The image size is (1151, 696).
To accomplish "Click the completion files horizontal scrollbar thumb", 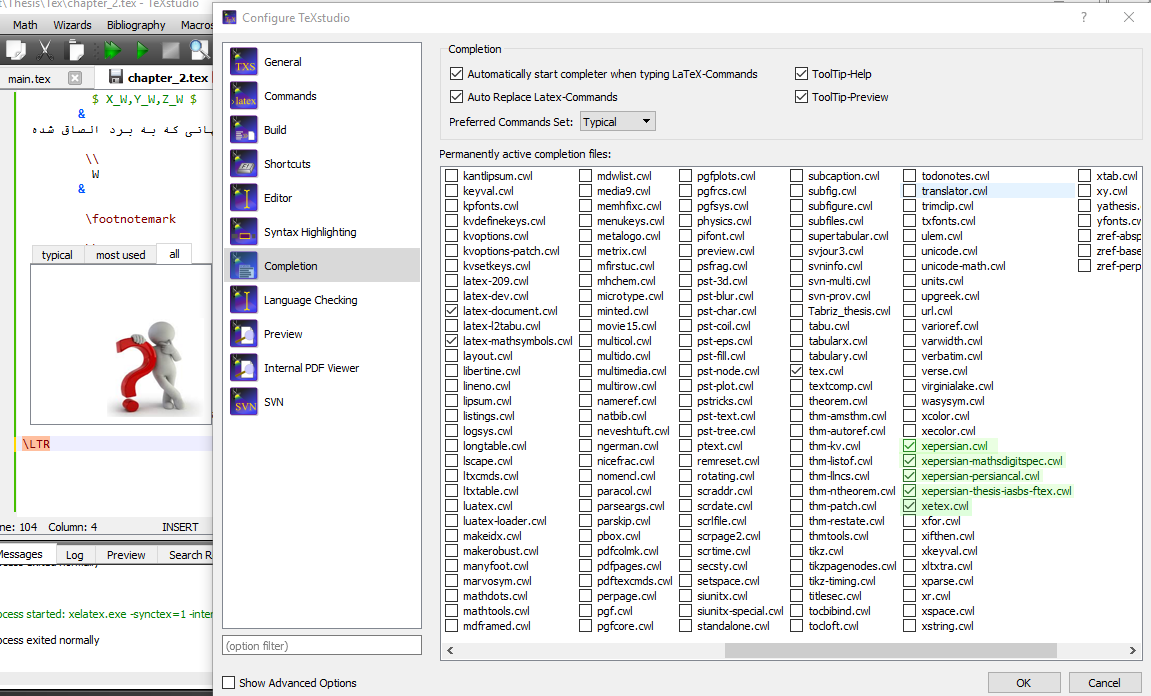I will [890, 650].
